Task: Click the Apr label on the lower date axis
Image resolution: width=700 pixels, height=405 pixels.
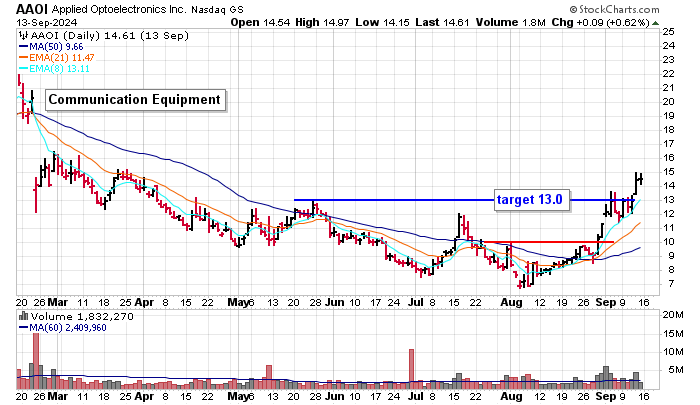Action: tap(144, 396)
